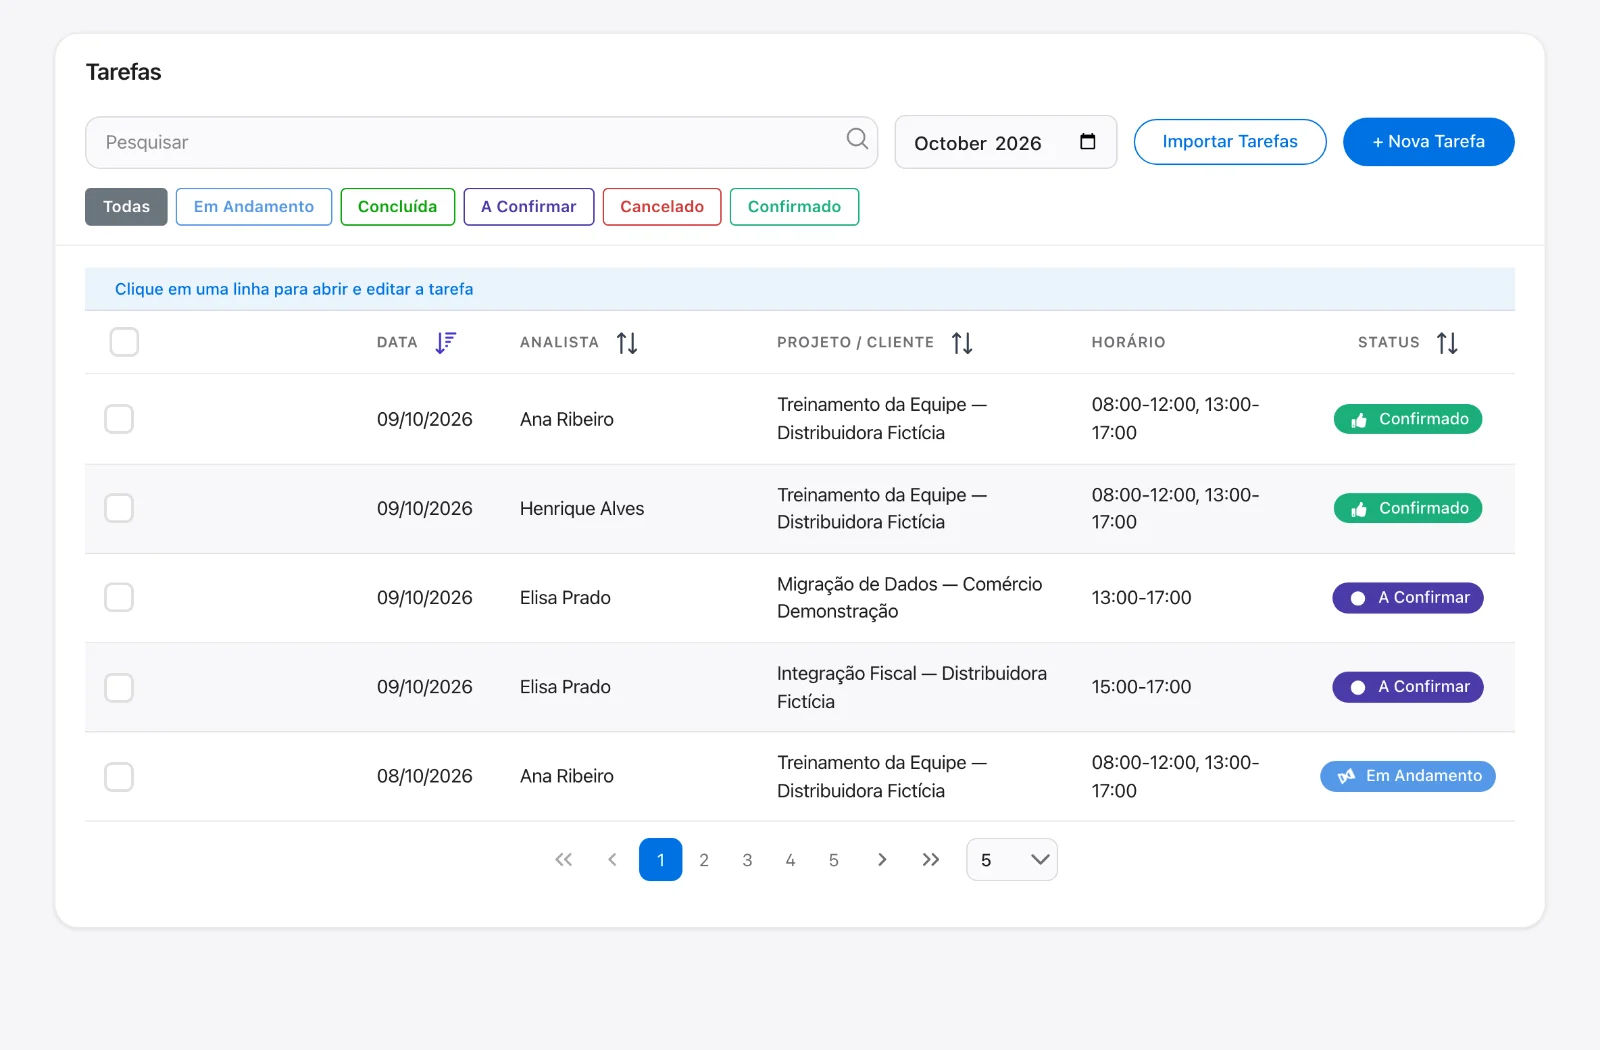Image resolution: width=1600 pixels, height=1050 pixels.
Task: Toggle the select-all header checkbox
Action: 124,342
